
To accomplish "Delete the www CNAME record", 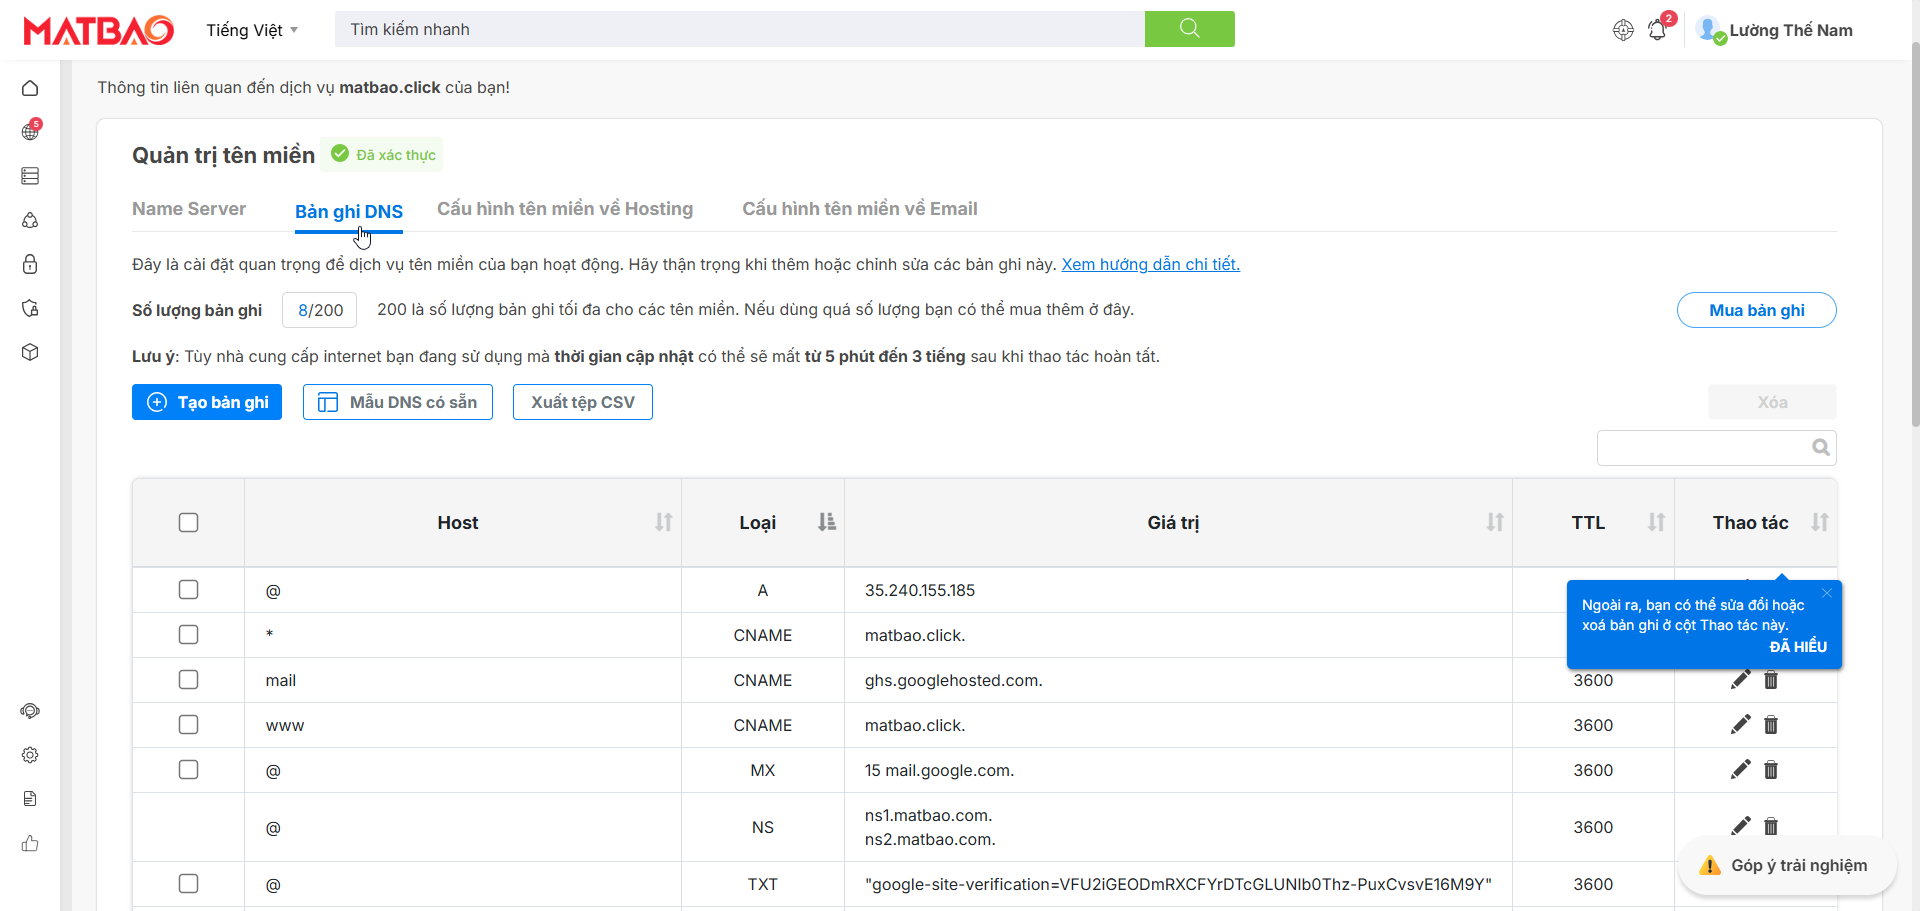I will point(1771,725).
